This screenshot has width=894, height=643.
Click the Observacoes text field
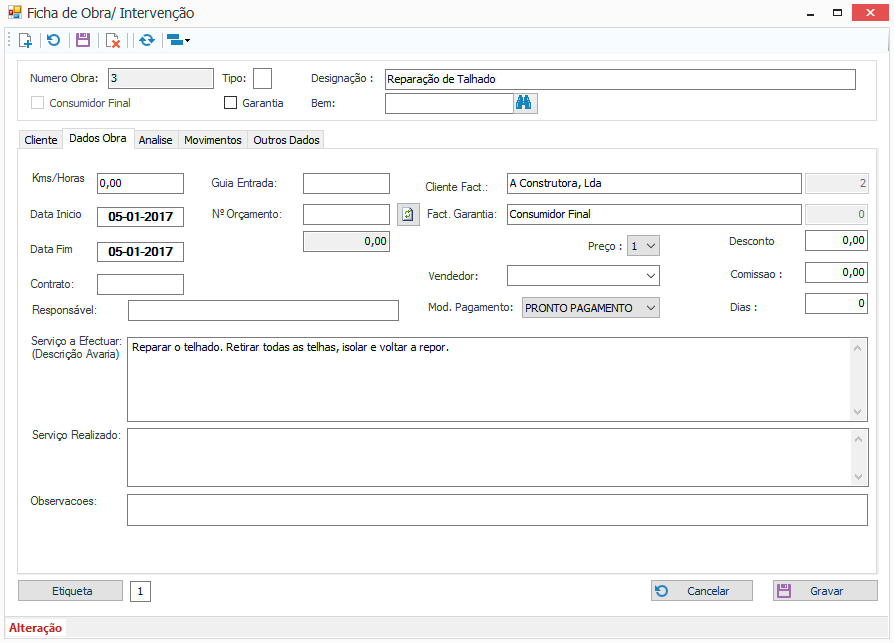497,510
